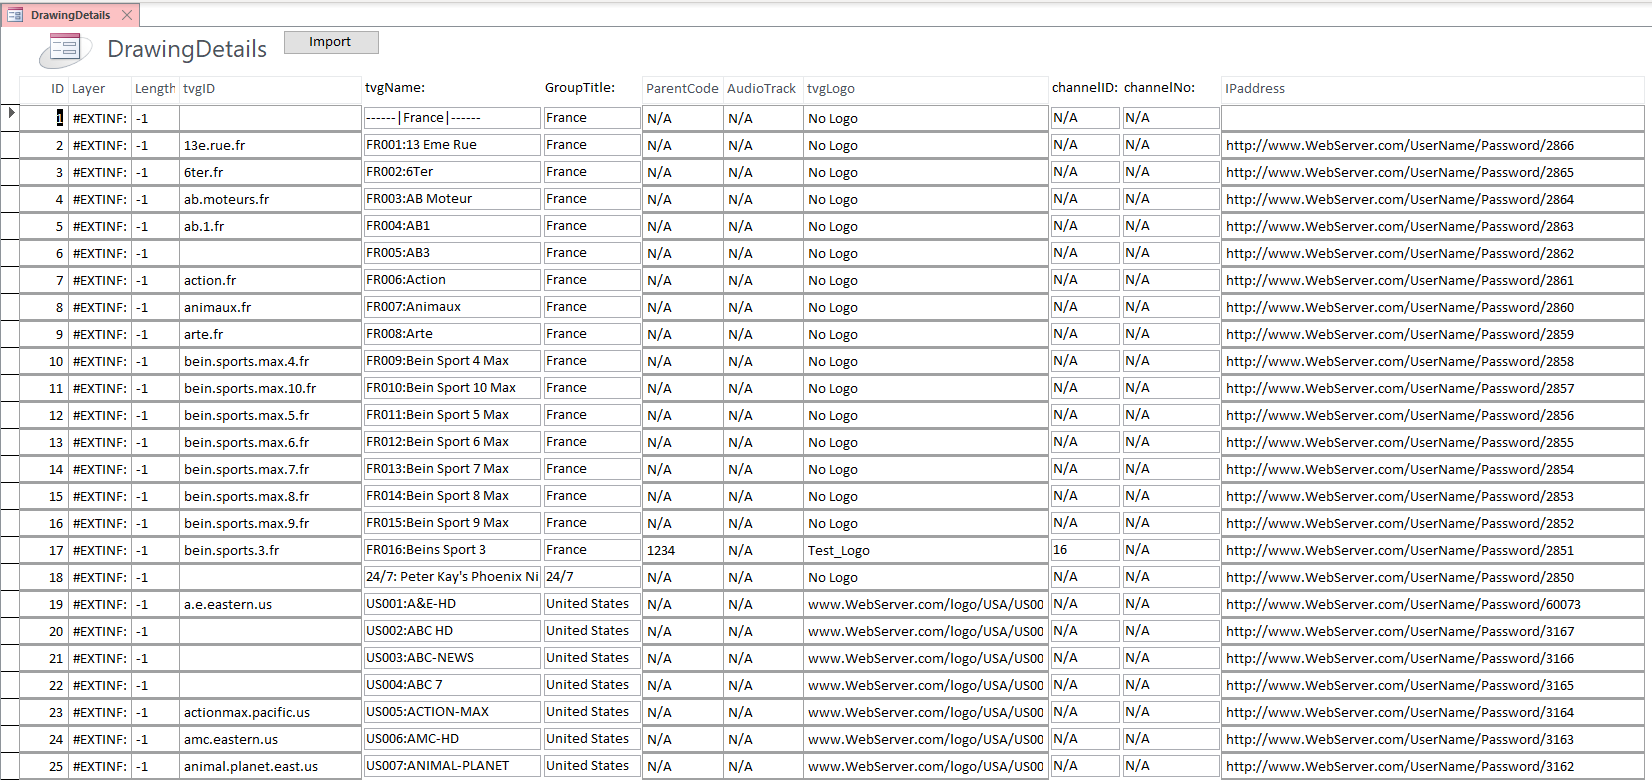The image size is (1652, 780).
Task: Click the tvgName field FR016:Beins Sport 3
Action: click(x=452, y=550)
